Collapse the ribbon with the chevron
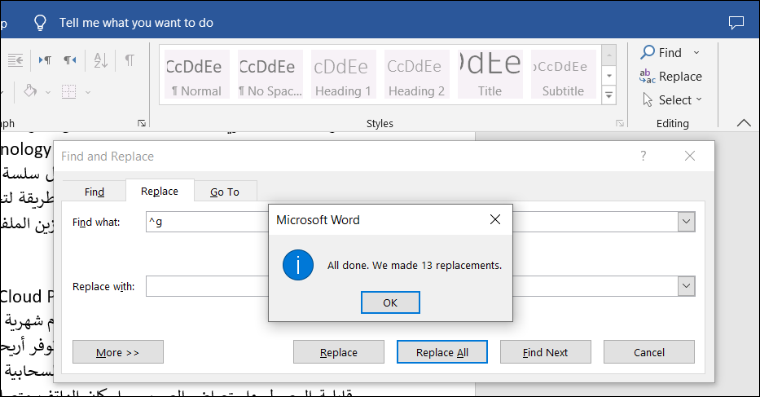The width and height of the screenshot is (760, 397). [744, 123]
